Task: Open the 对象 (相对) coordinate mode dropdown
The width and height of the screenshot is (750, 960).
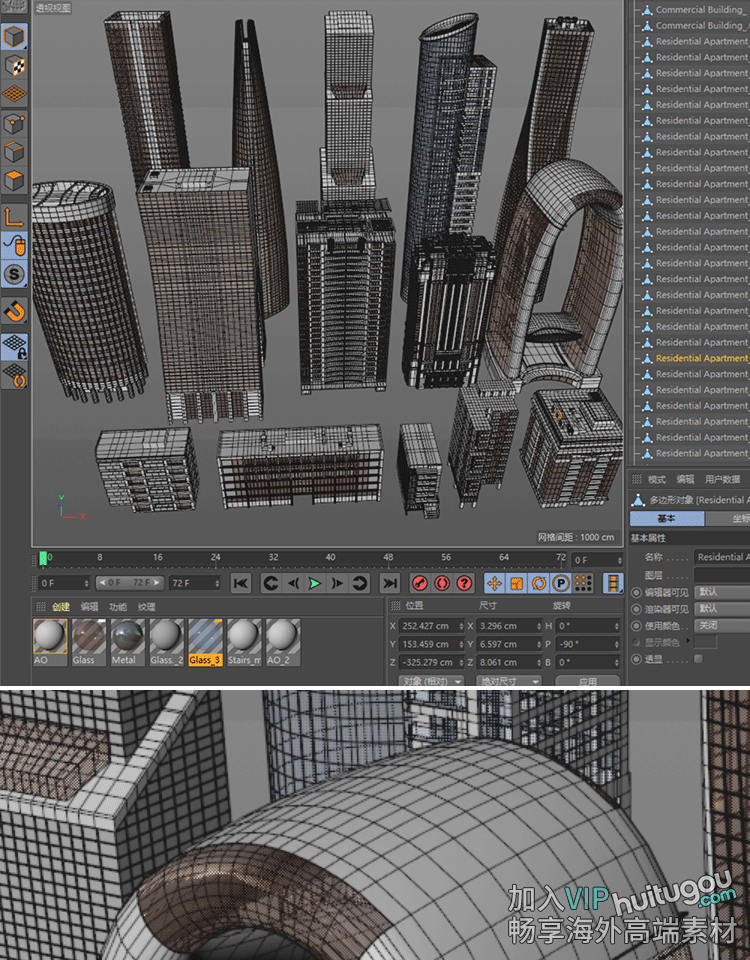Action: coord(431,681)
